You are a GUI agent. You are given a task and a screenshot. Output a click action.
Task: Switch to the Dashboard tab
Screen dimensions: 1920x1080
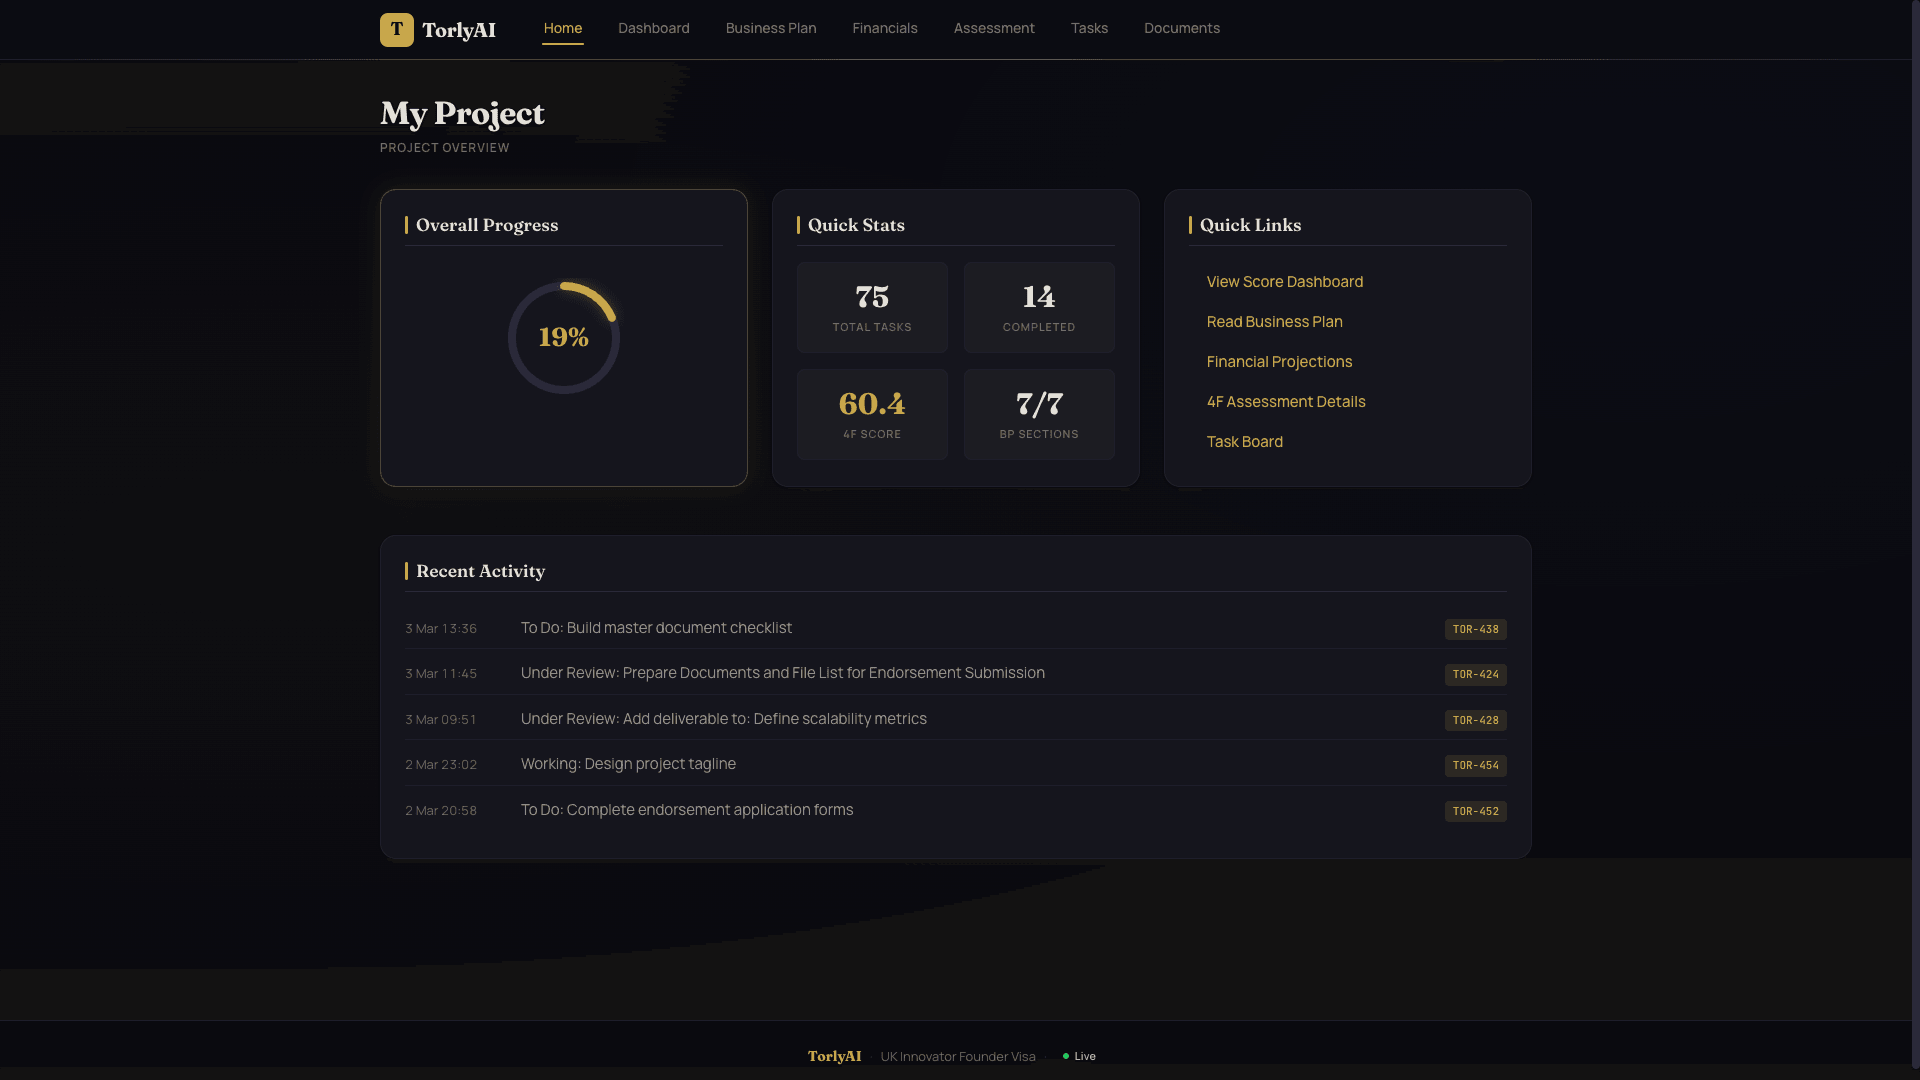(653, 28)
